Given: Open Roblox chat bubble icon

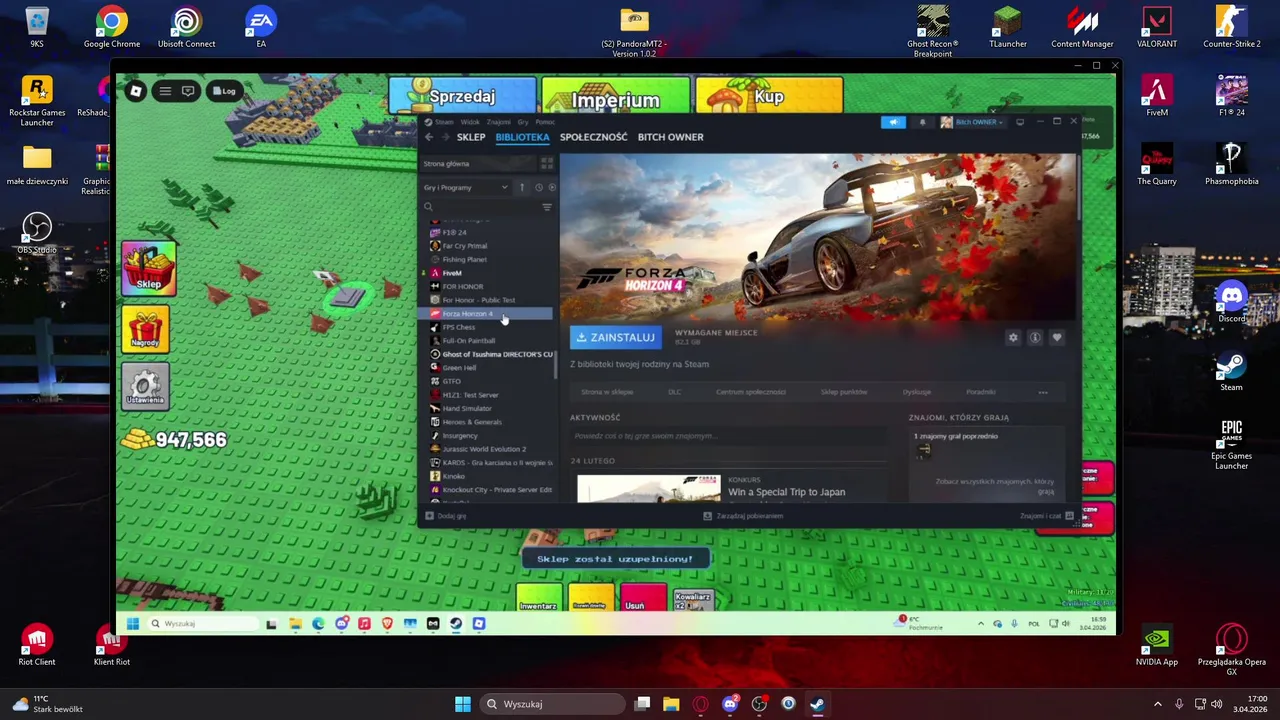Looking at the screenshot, I should pos(188,91).
